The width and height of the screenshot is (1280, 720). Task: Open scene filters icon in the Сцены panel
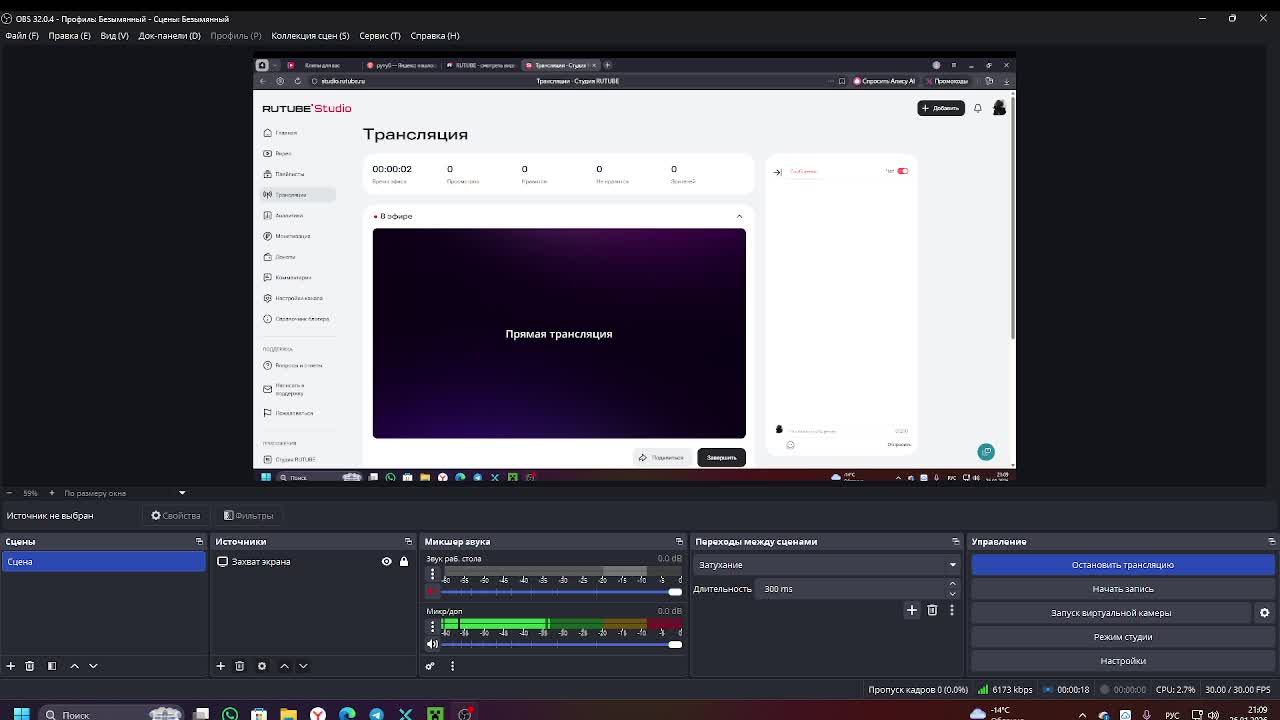coord(52,666)
